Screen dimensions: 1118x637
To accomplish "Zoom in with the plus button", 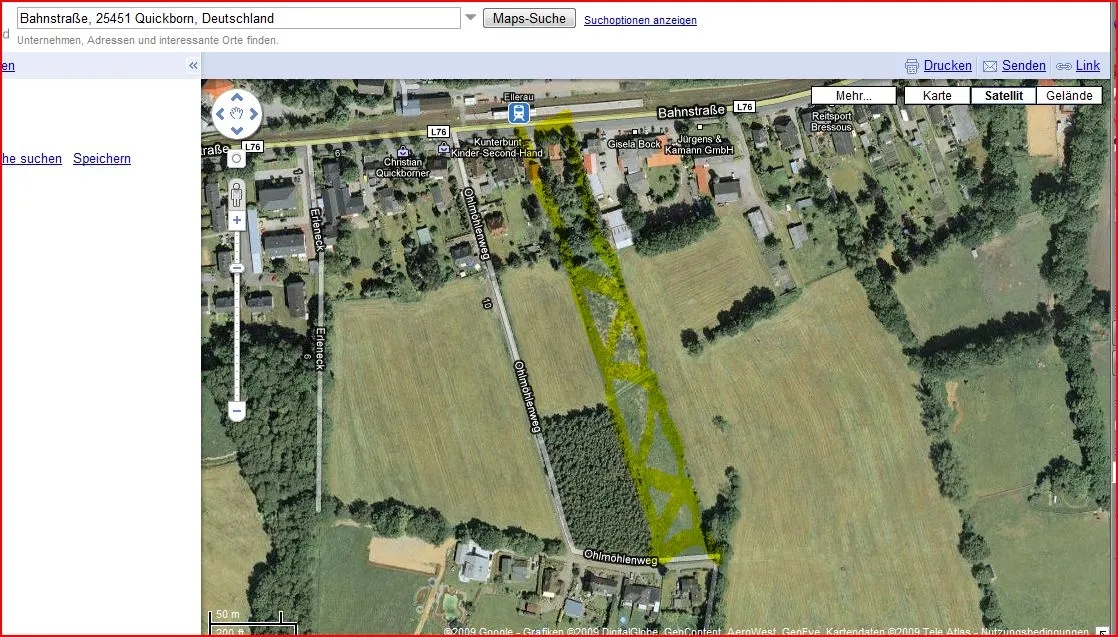I will coord(237,220).
